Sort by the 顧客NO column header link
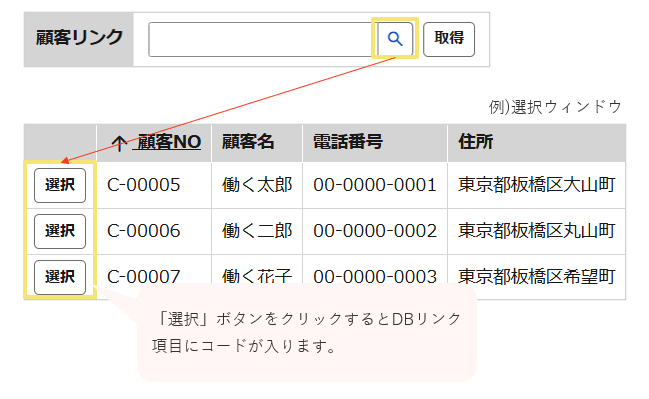649x399 pixels. [167, 142]
